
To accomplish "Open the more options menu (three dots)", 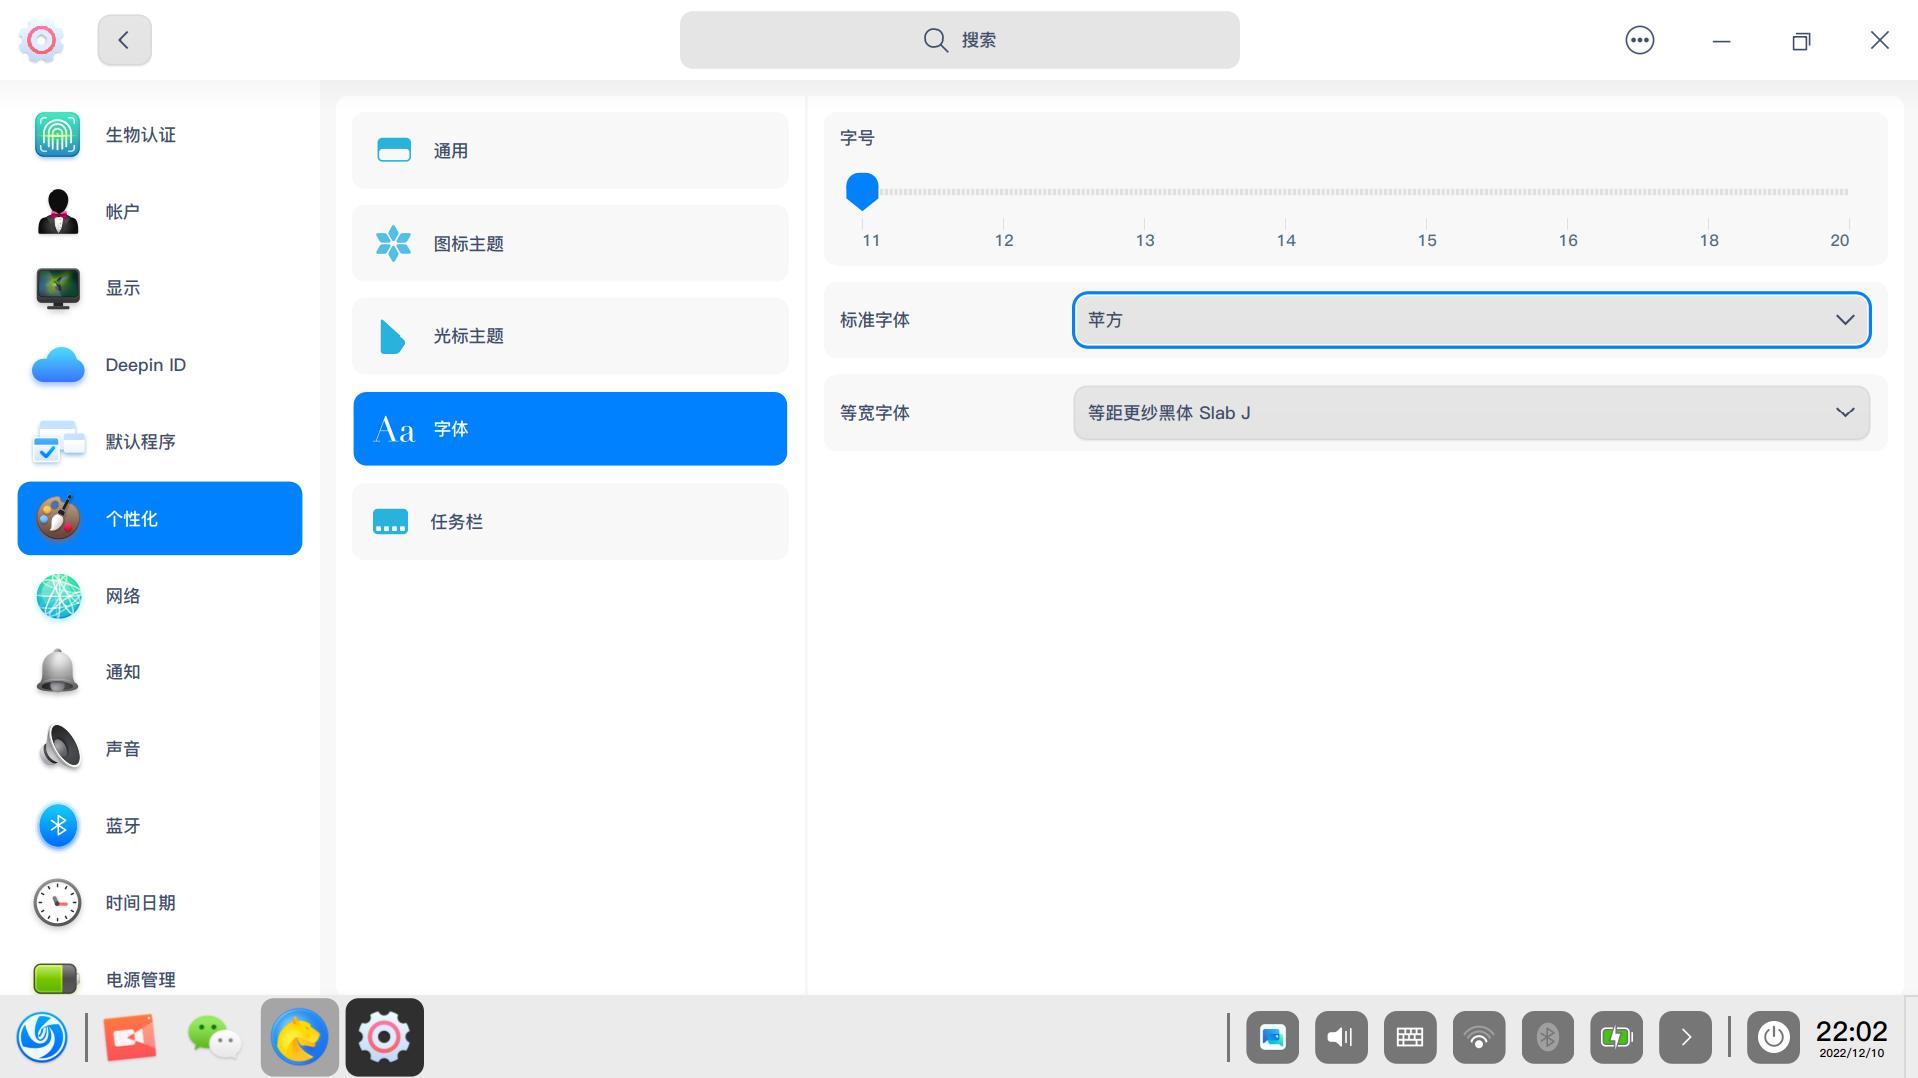I will click(x=1639, y=40).
